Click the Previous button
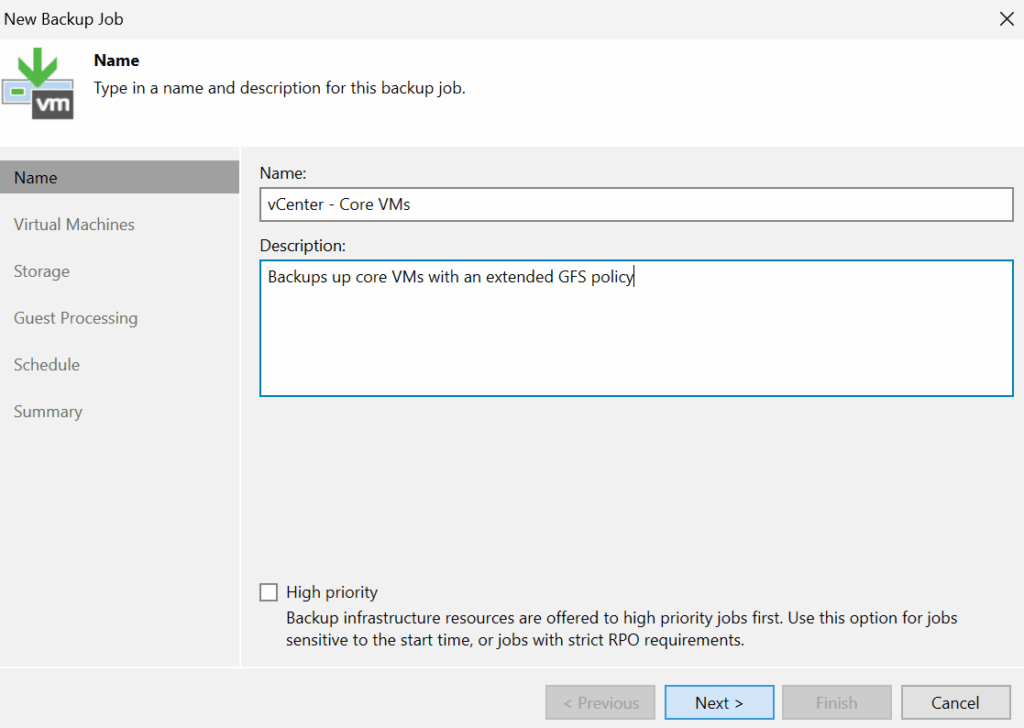The height and width of the screenshot is (728, 1024). pyautogui.click(x=600, y=703)
